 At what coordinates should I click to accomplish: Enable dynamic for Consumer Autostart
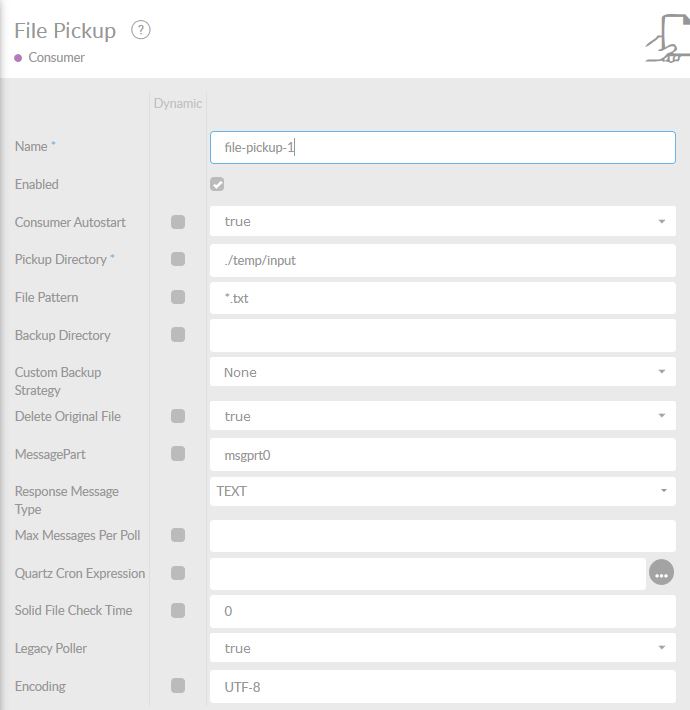click(178, 222)
